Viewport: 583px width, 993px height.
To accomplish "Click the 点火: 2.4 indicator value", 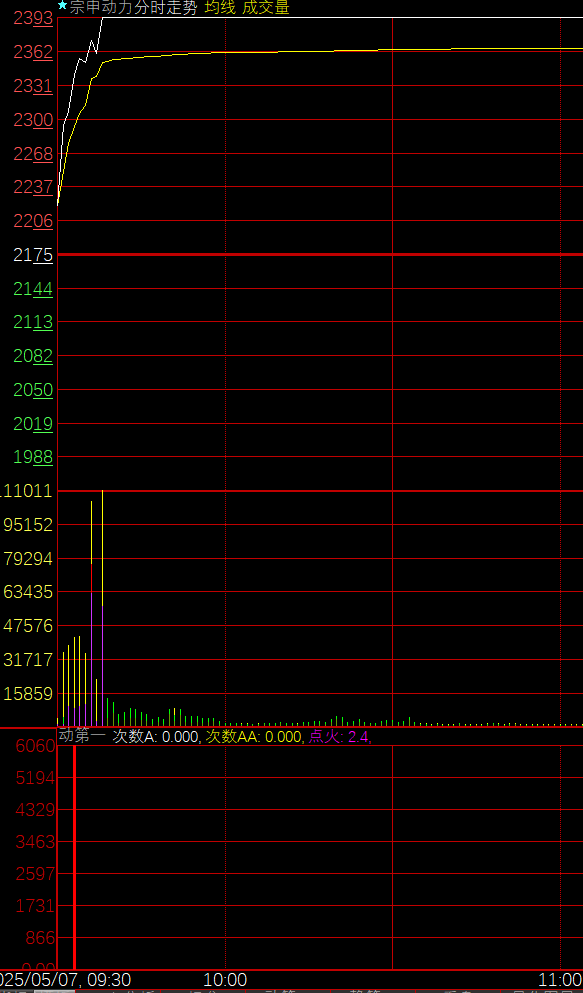I will (339, 737).
